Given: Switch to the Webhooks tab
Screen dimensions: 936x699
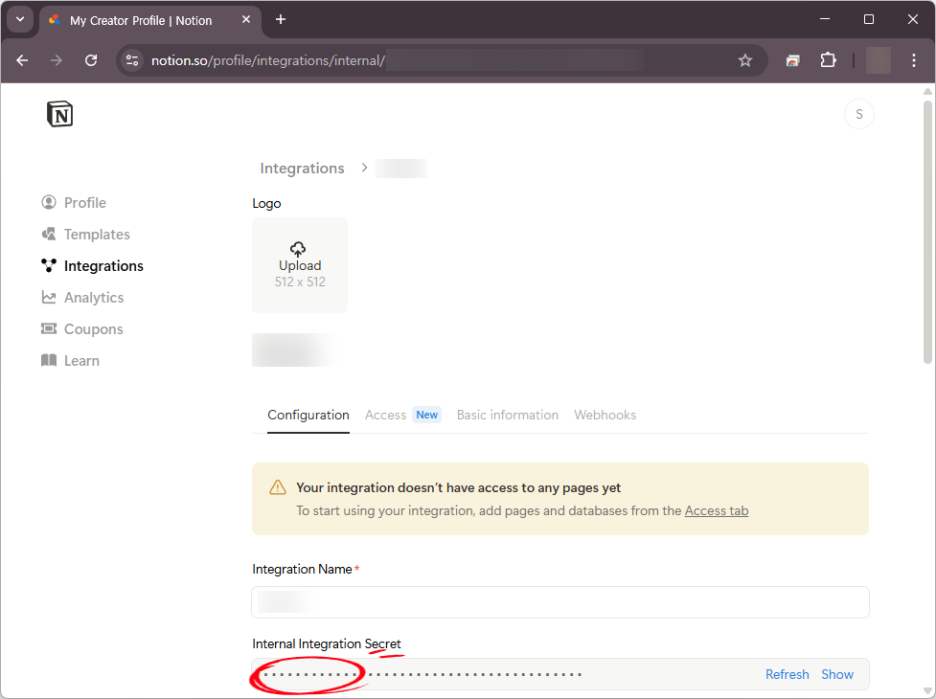Looking at the screenshot, I should [605, 415].
